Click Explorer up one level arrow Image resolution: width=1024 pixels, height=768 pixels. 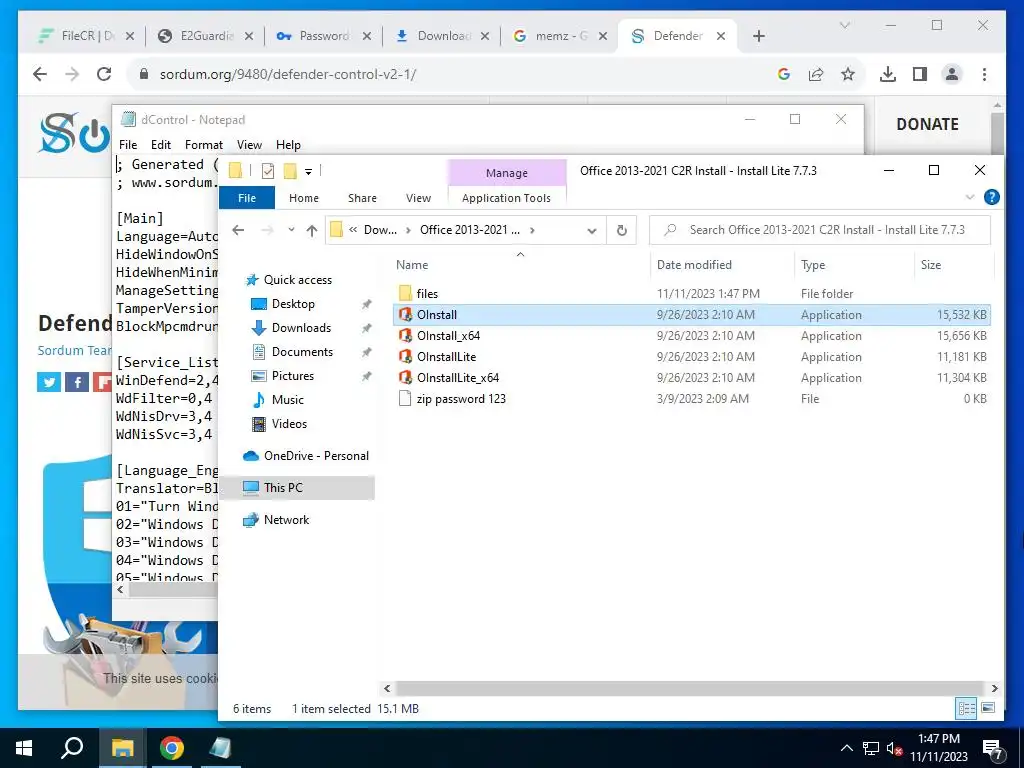(312, 230)
